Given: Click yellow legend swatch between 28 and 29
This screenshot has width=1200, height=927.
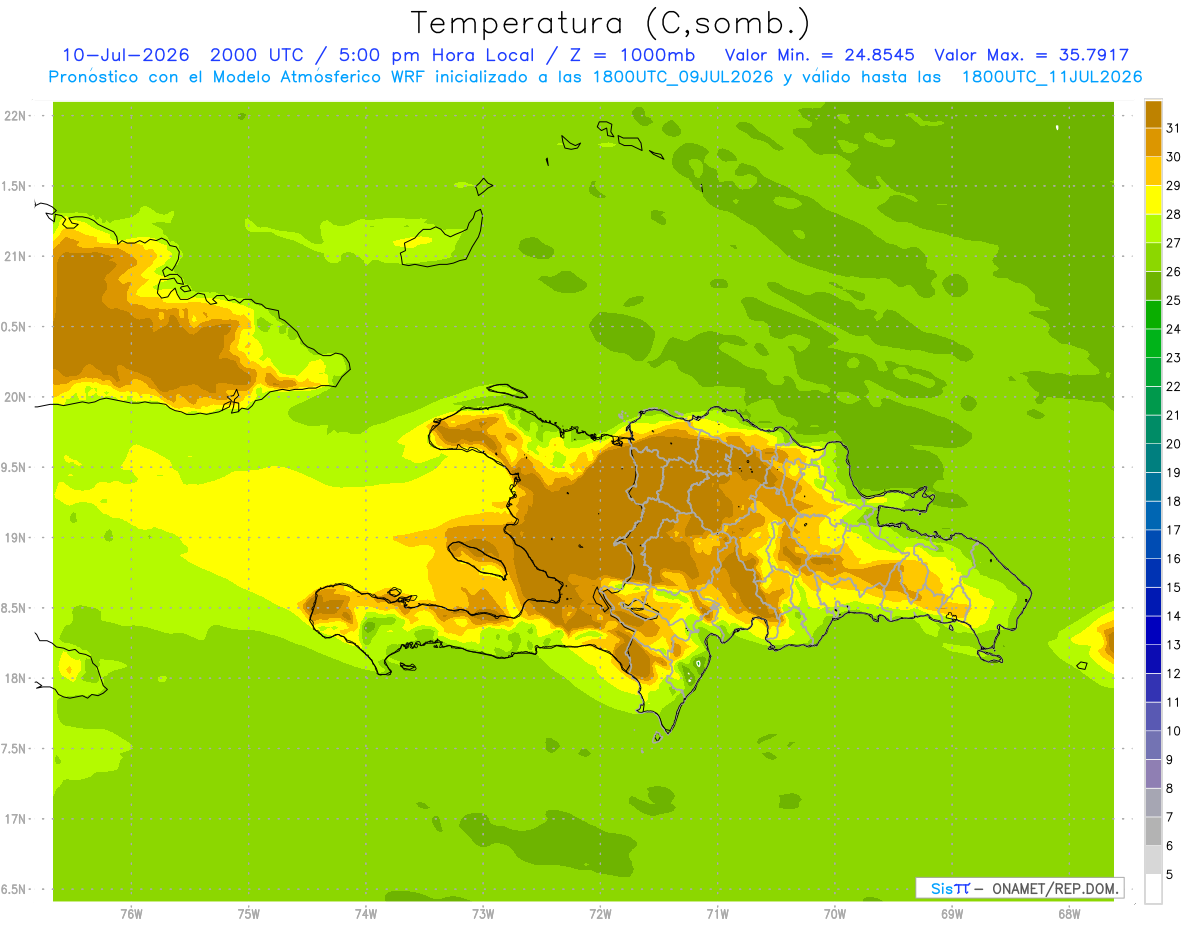Looking at the screenshot, I should pos(1153,200).
